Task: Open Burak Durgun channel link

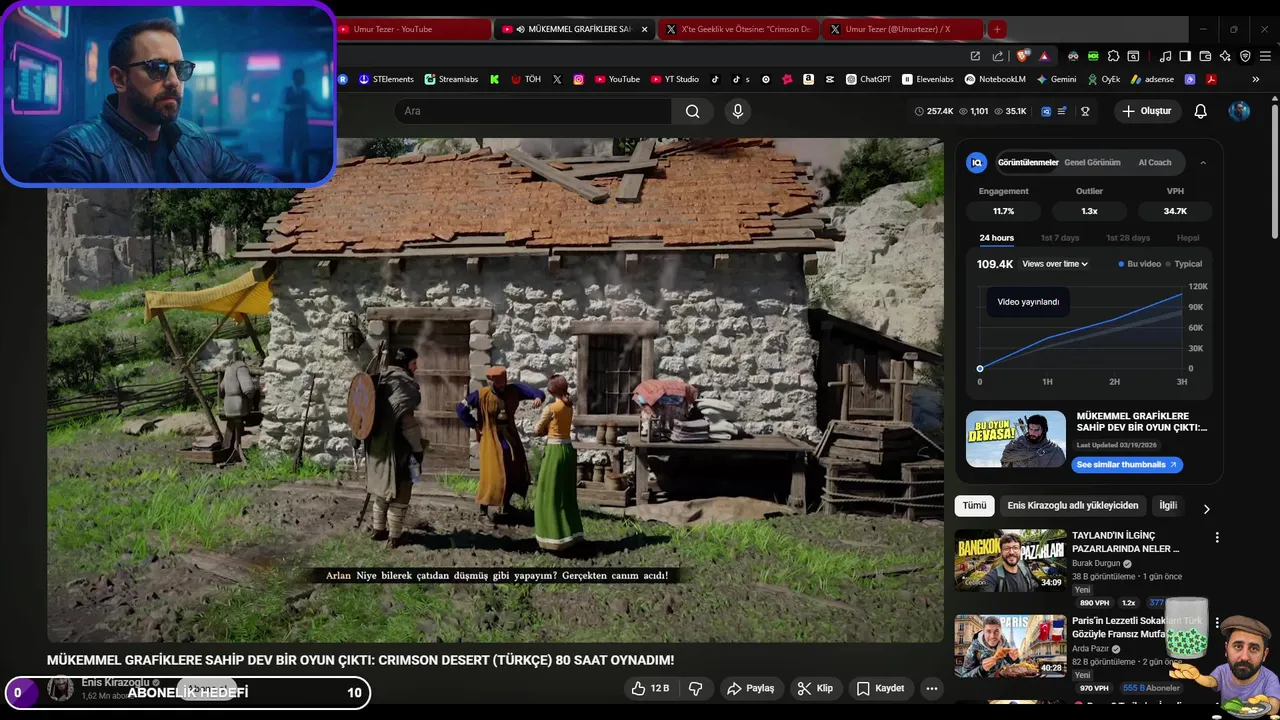Action: [x=1096, y=563]
